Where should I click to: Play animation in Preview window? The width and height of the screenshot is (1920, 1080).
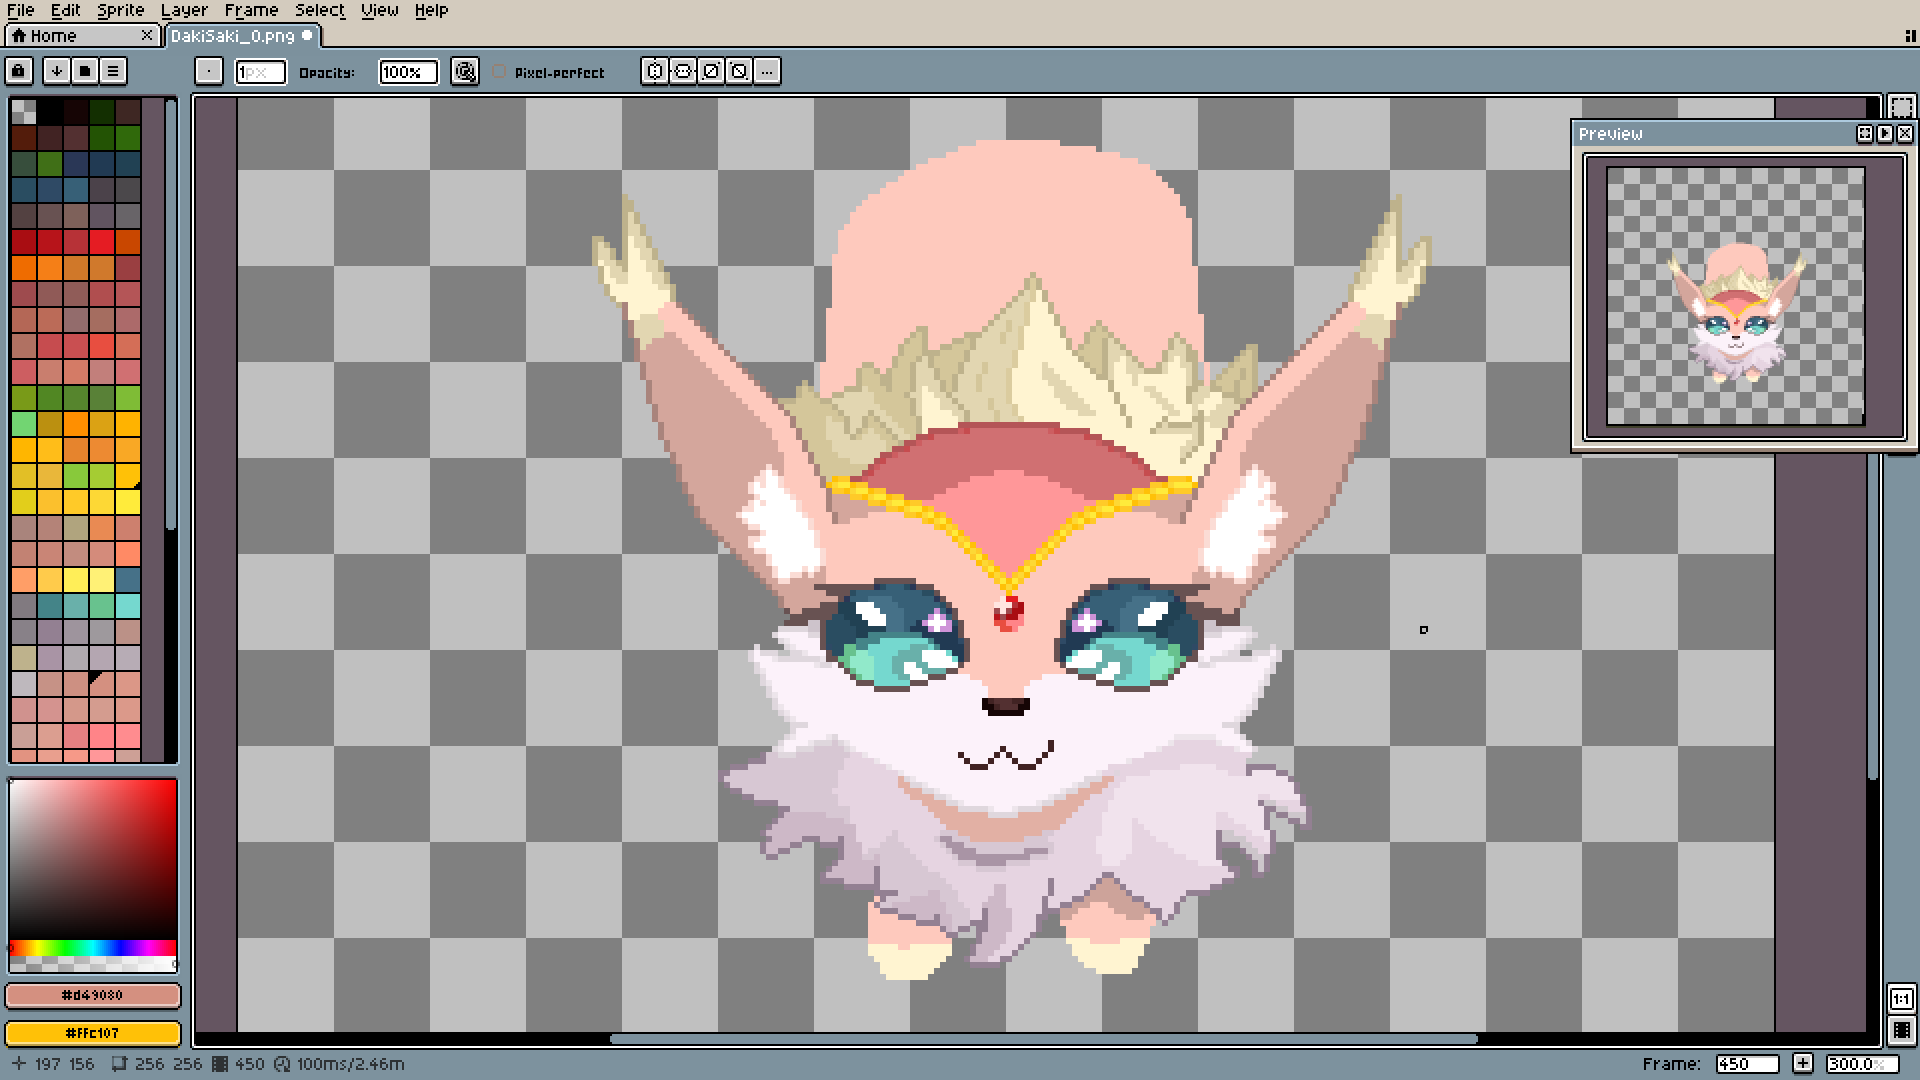coord(1885,133)
